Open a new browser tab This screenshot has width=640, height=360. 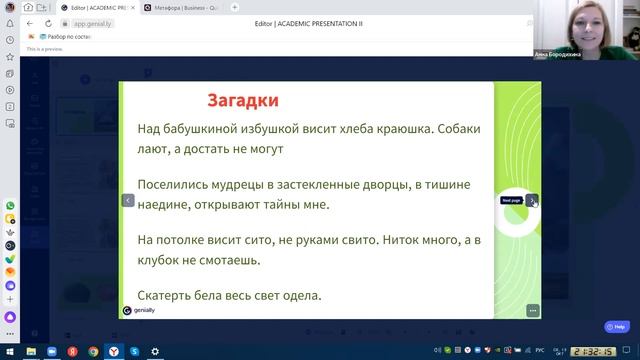(x=234, y=7)
